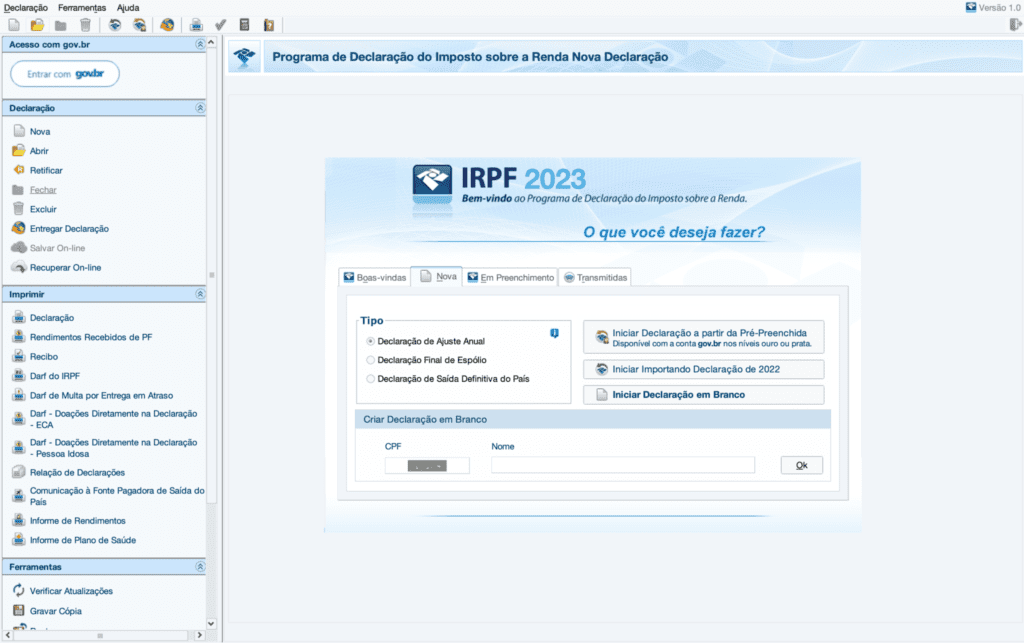Image resolution: width=1024 pixels, height=643 pixels.
Task: Click the Nome input field
Action: [x=623, y=465]
